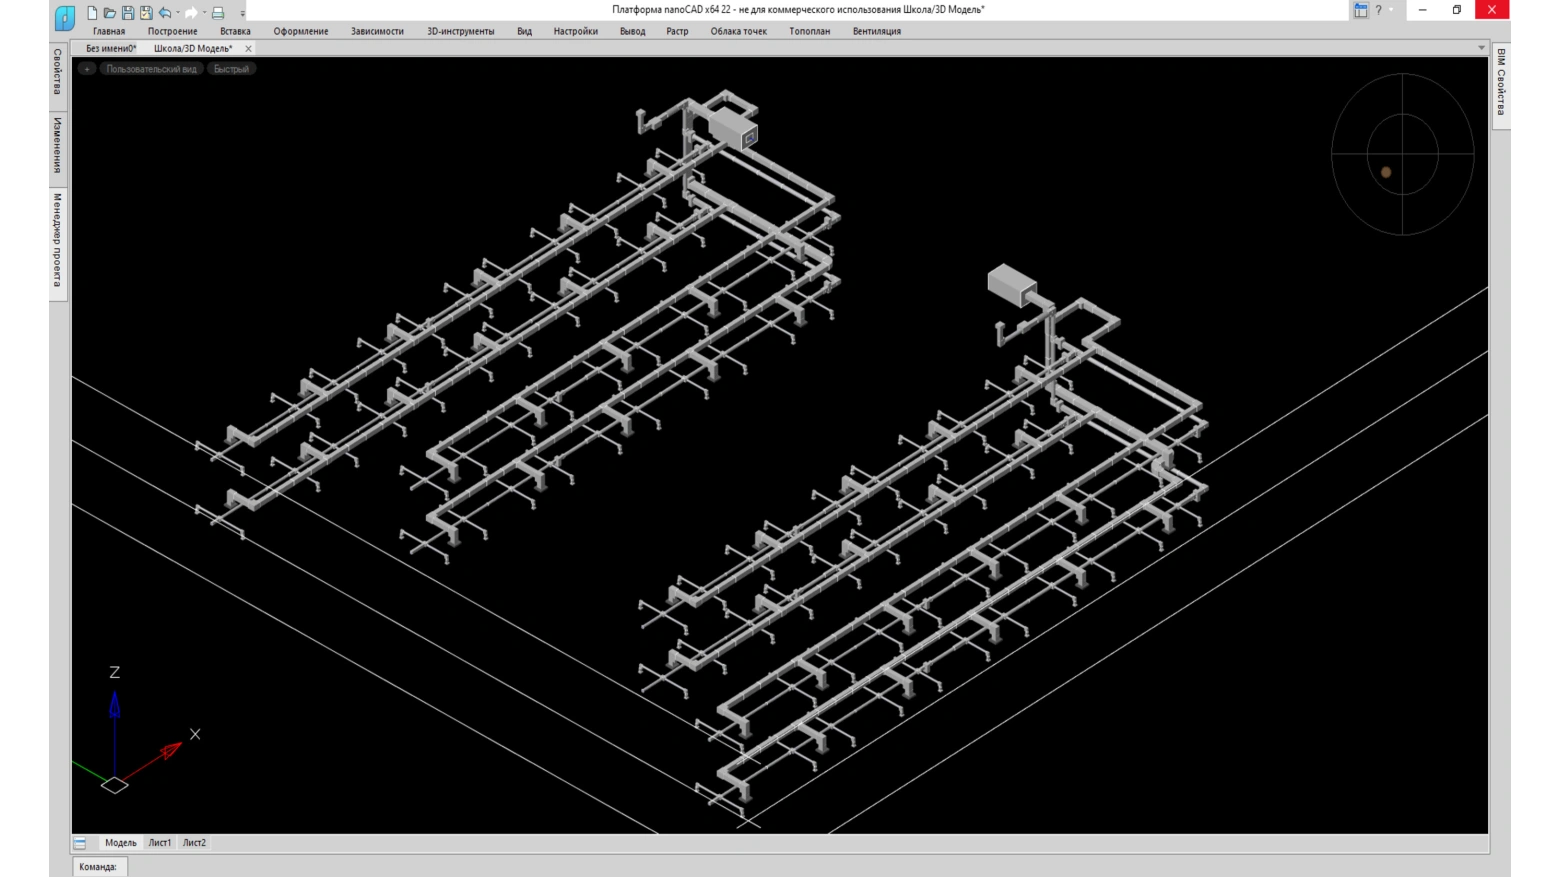
Task: Close the Школа/3D Модель document tab
Action: pyautogui.click(x=248, y=48)
